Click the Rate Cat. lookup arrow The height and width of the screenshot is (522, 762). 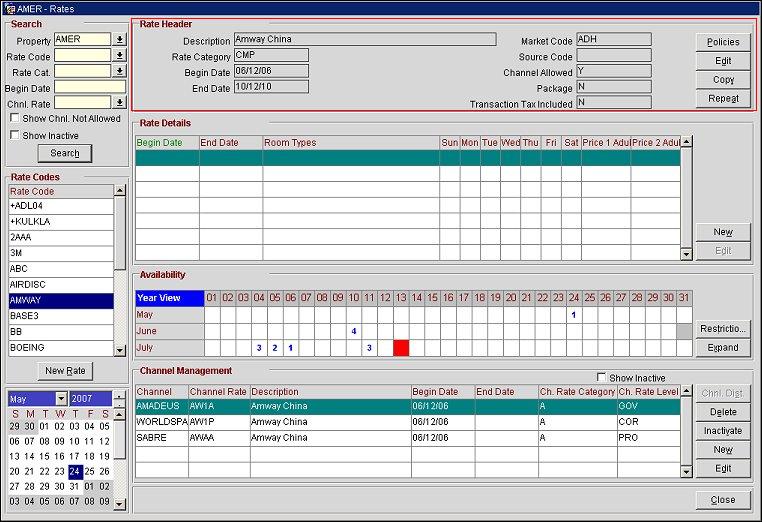[x=120, y=71]
